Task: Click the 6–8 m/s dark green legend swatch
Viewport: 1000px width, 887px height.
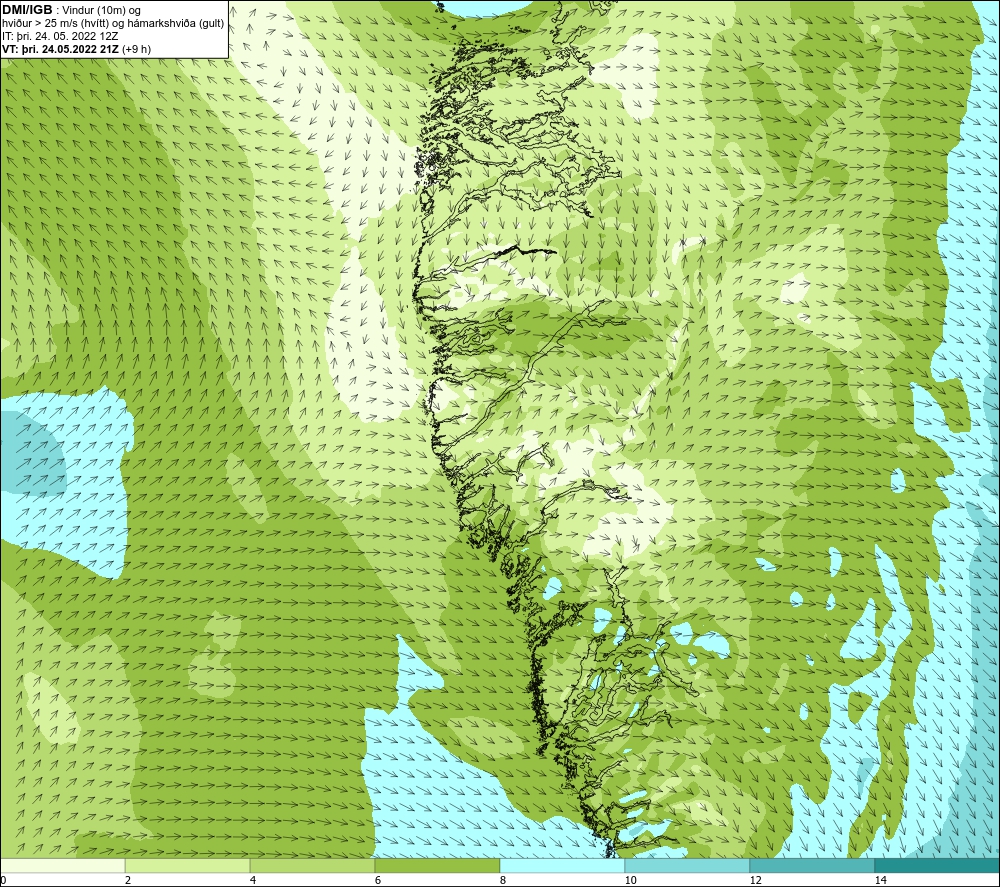Action: click(438, 866)
